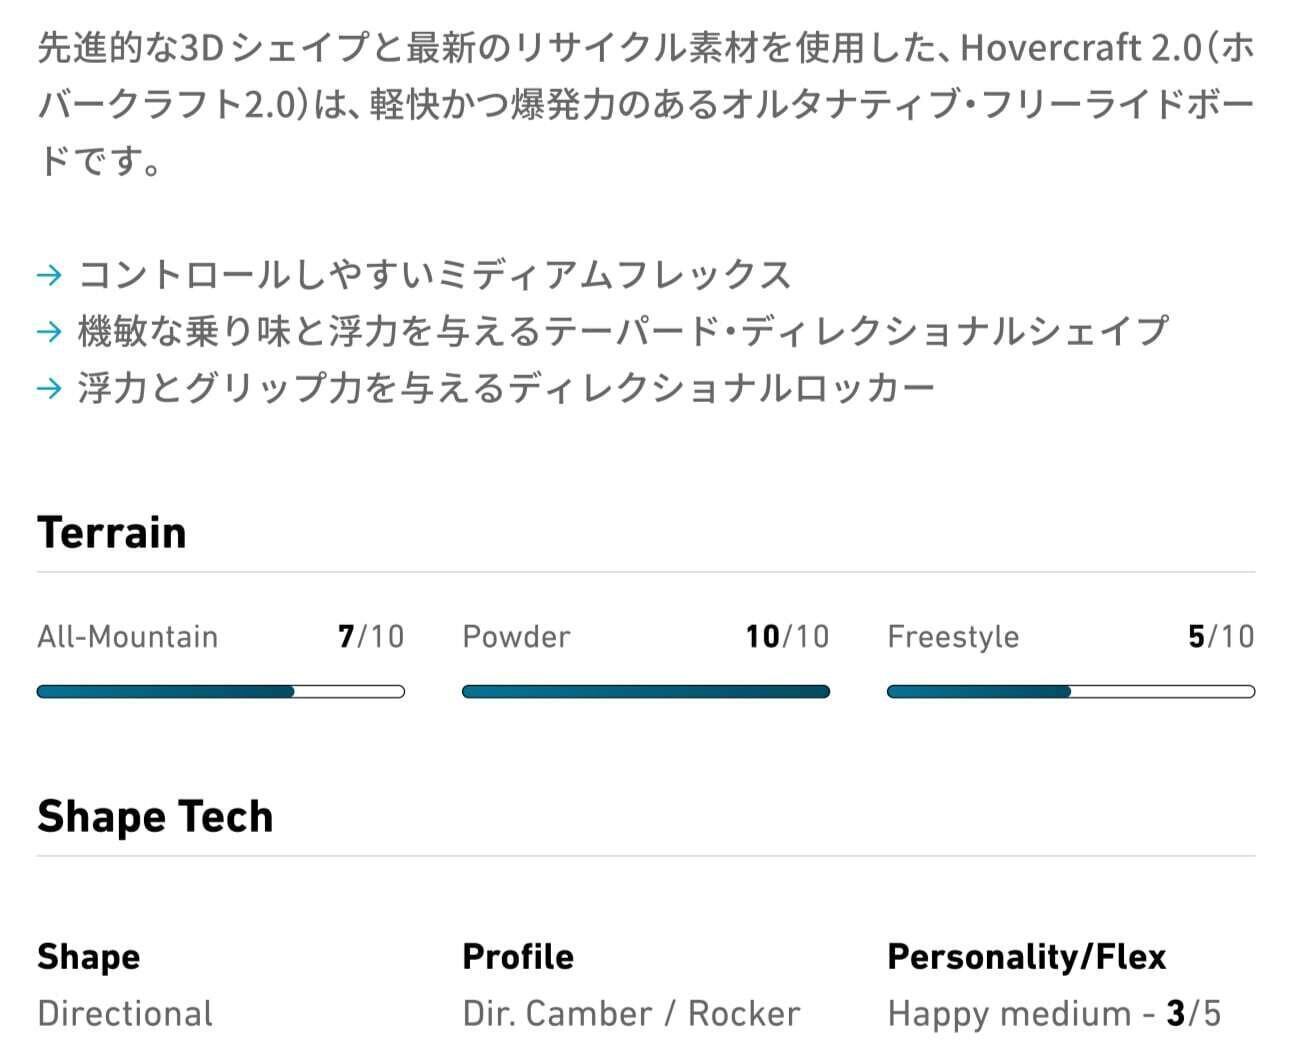Viewport: 1290px width, 1062px height.
Task: Click the 7/10 All-Mountain score
Action: click(371, 637)
